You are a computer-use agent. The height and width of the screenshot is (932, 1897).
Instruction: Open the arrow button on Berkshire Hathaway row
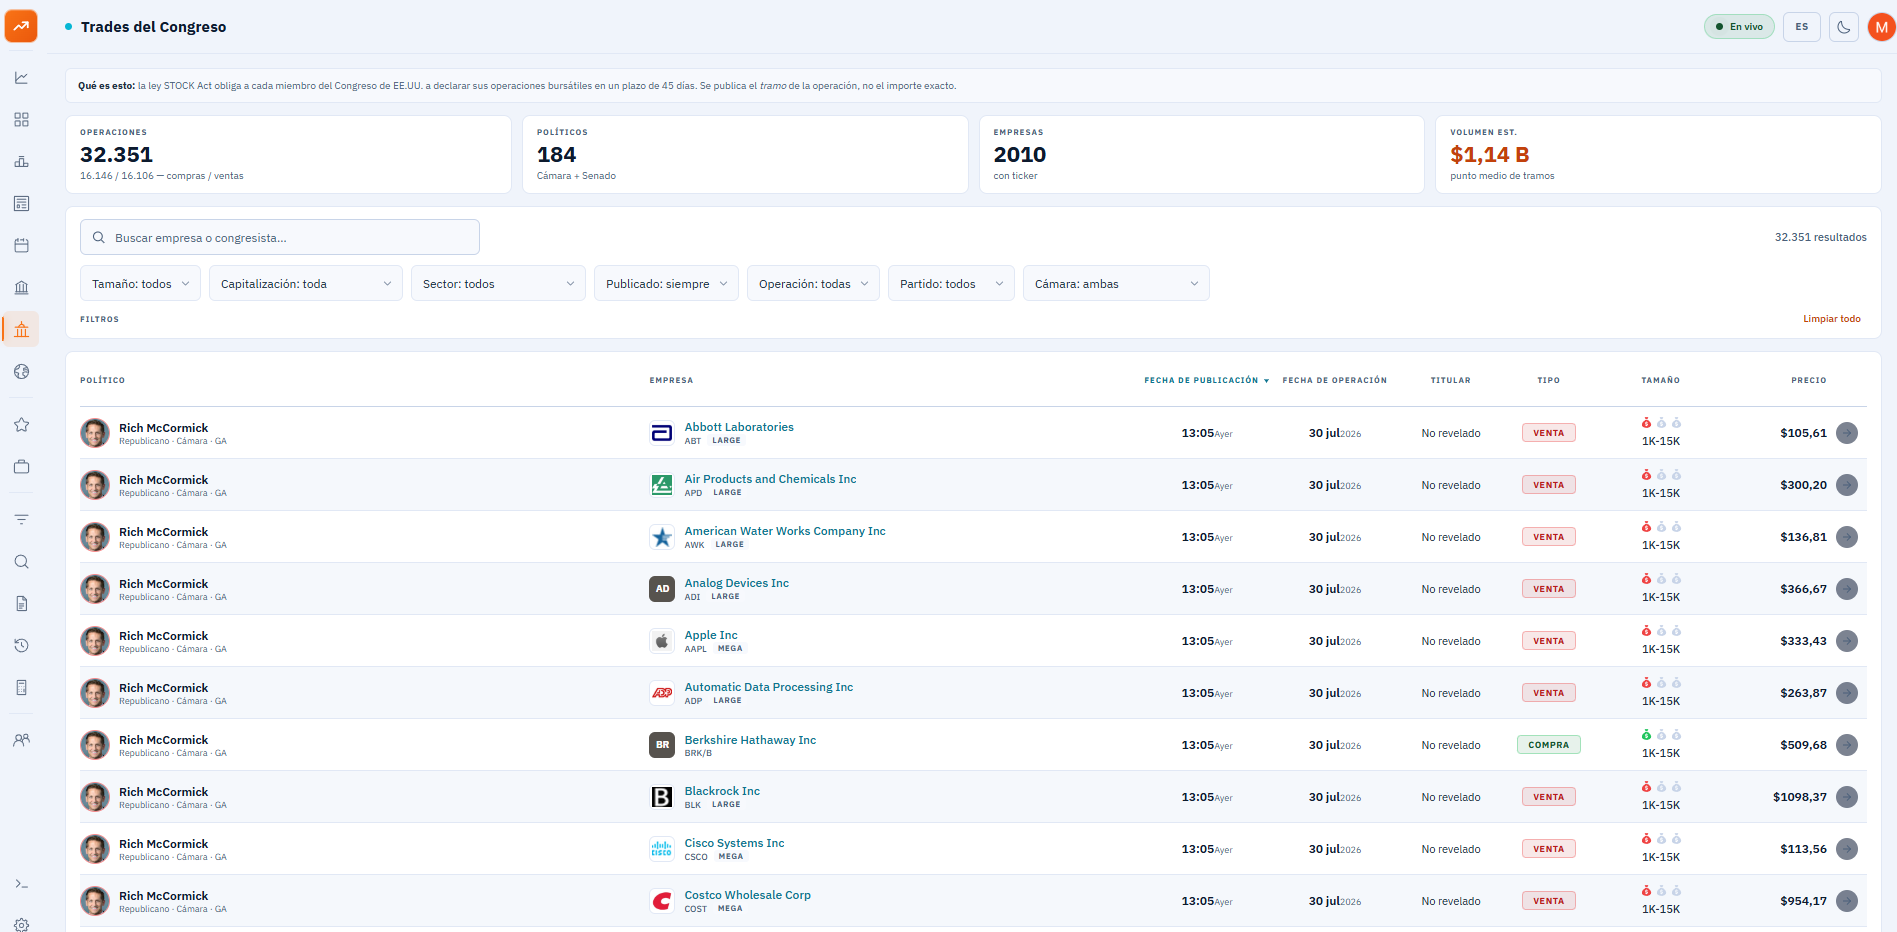[1847, 745]
